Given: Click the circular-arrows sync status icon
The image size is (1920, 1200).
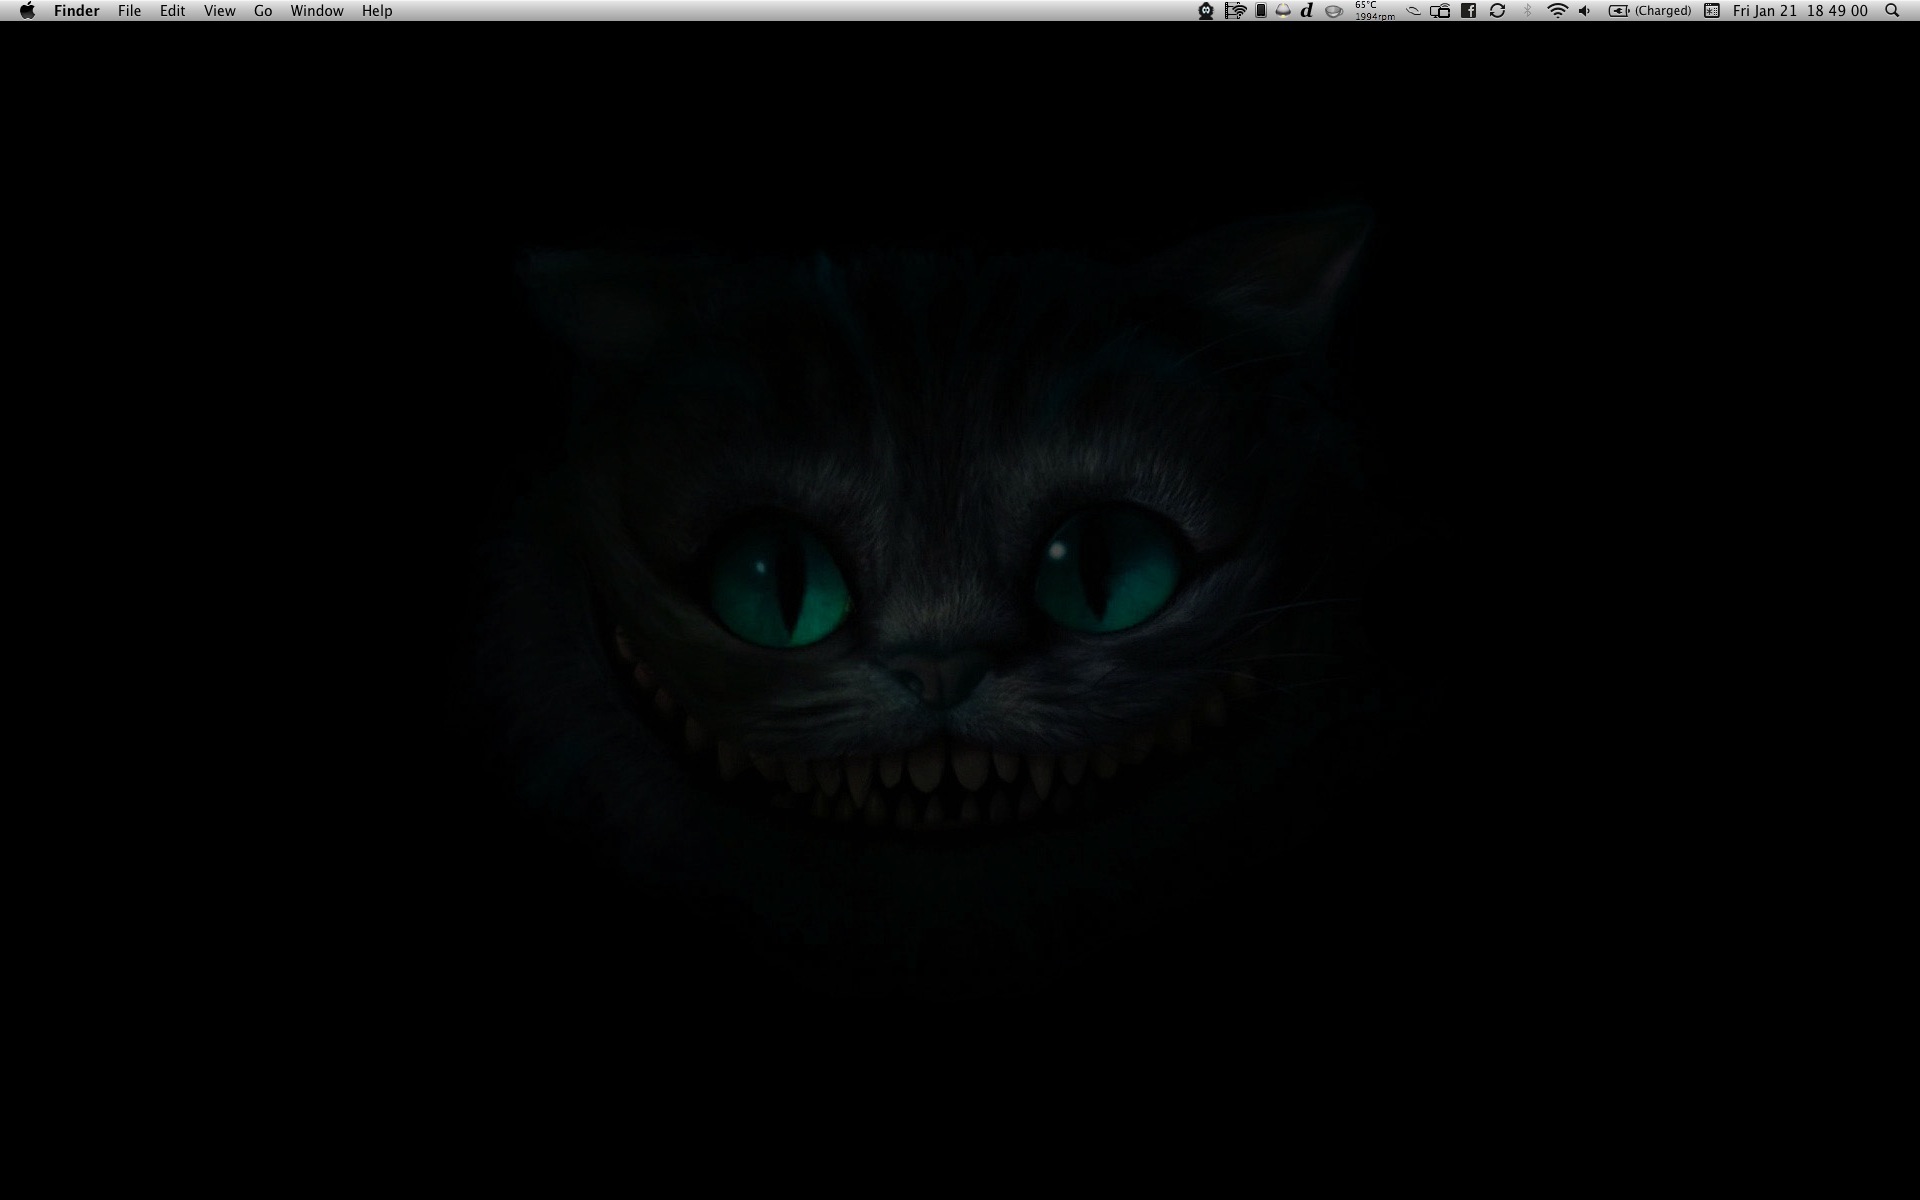Looking at the screenshot, I should (x=1497, y=11).
